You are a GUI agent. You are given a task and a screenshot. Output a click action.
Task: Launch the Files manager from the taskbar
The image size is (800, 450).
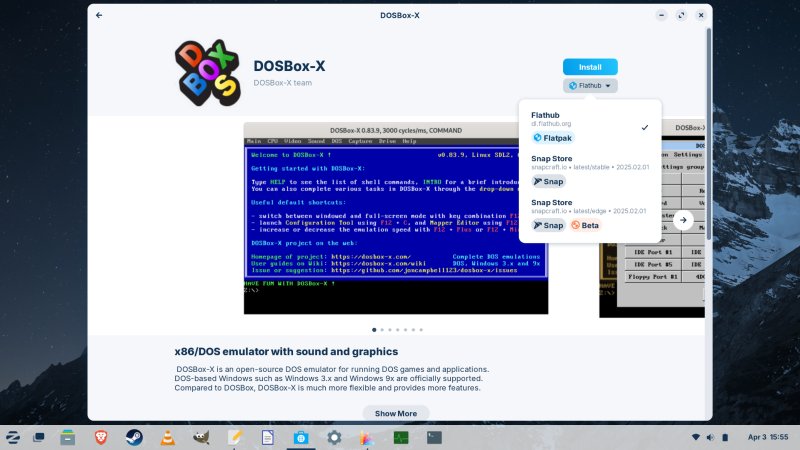click(x=67, y=437)
